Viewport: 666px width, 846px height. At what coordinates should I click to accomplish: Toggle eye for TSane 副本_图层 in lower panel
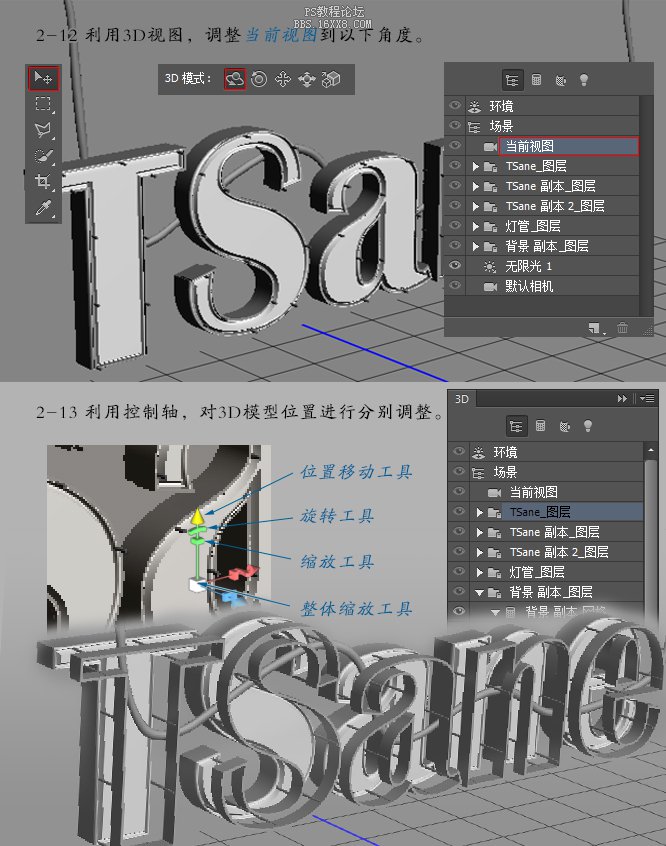click(459, 531)
